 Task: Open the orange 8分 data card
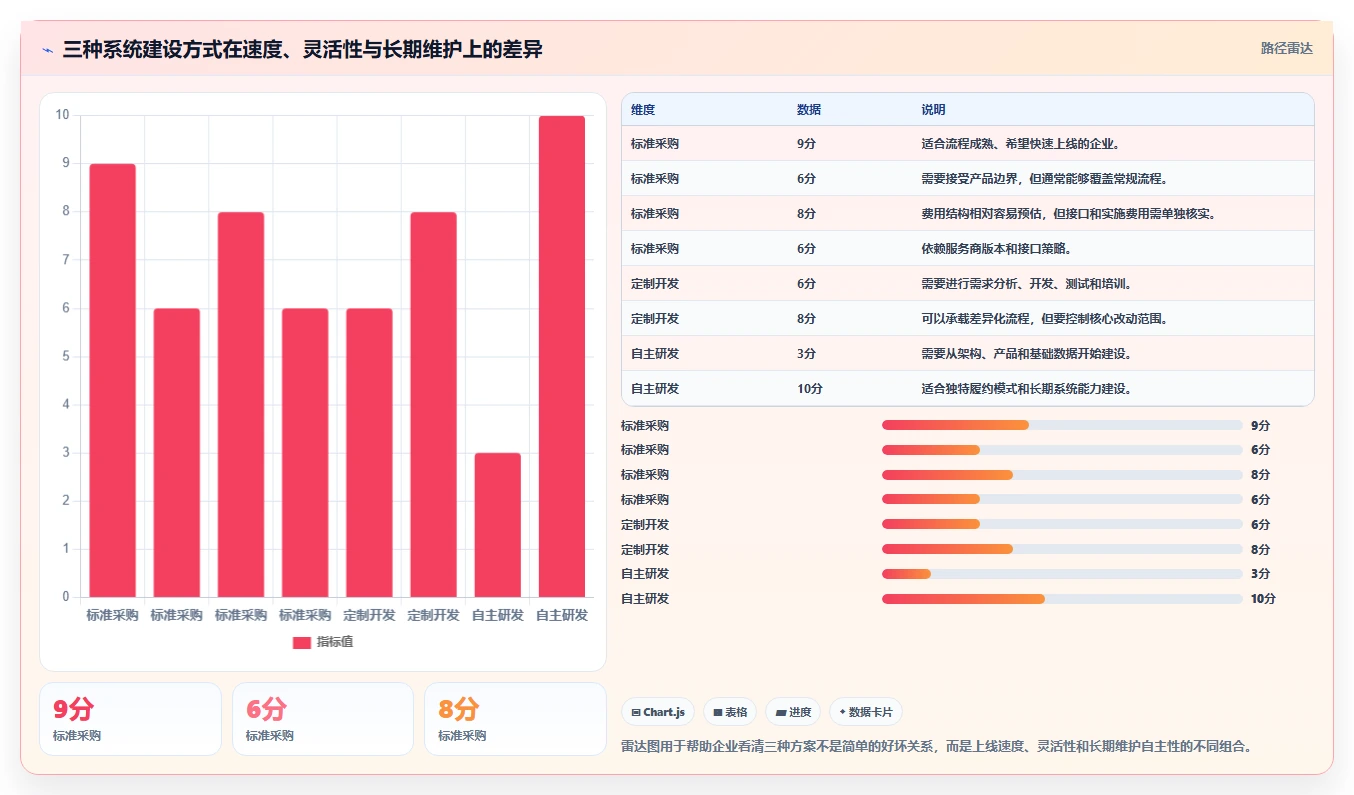[515, 719]
